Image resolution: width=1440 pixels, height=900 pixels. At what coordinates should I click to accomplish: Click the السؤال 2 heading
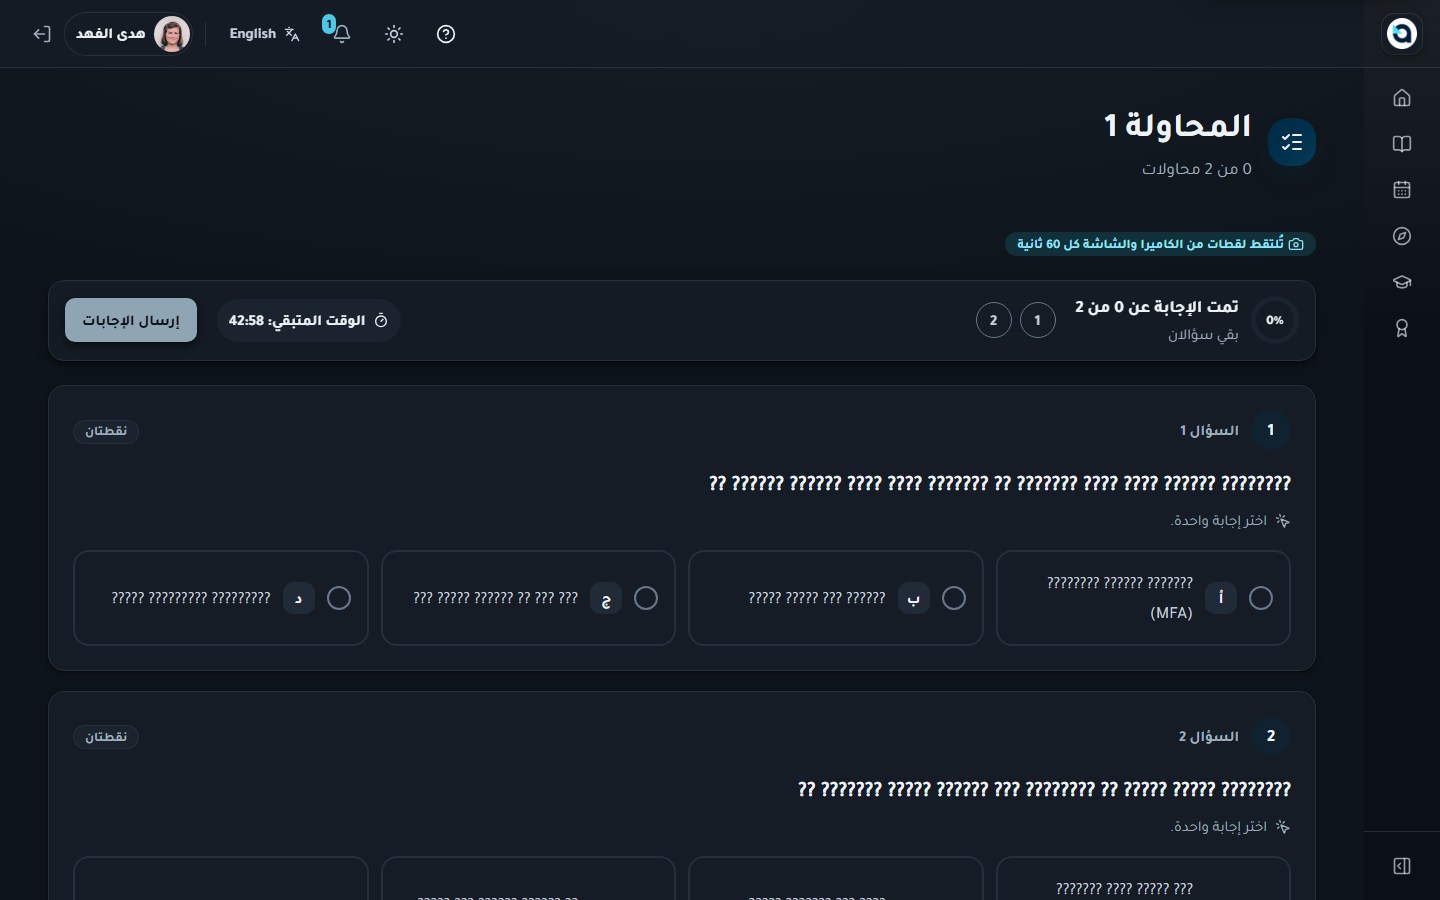[x=1209, y=737]
